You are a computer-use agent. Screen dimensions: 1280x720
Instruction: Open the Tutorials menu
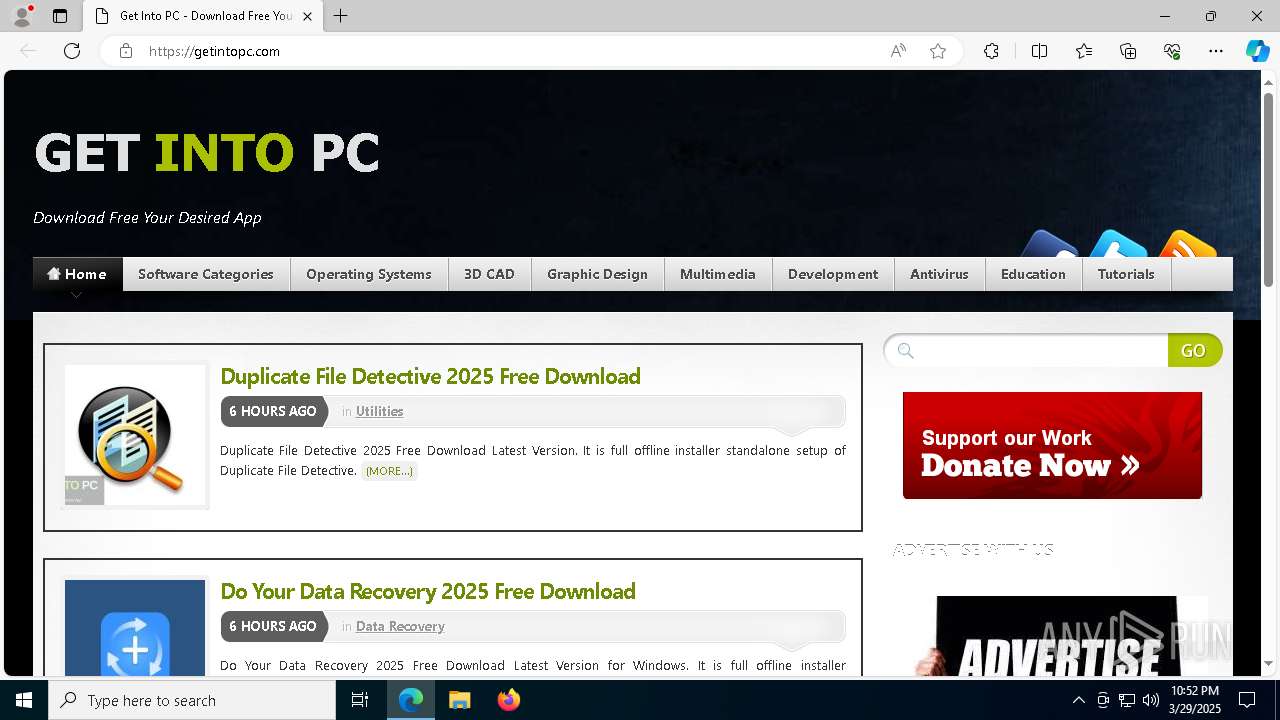click(x=1126, y=274)
